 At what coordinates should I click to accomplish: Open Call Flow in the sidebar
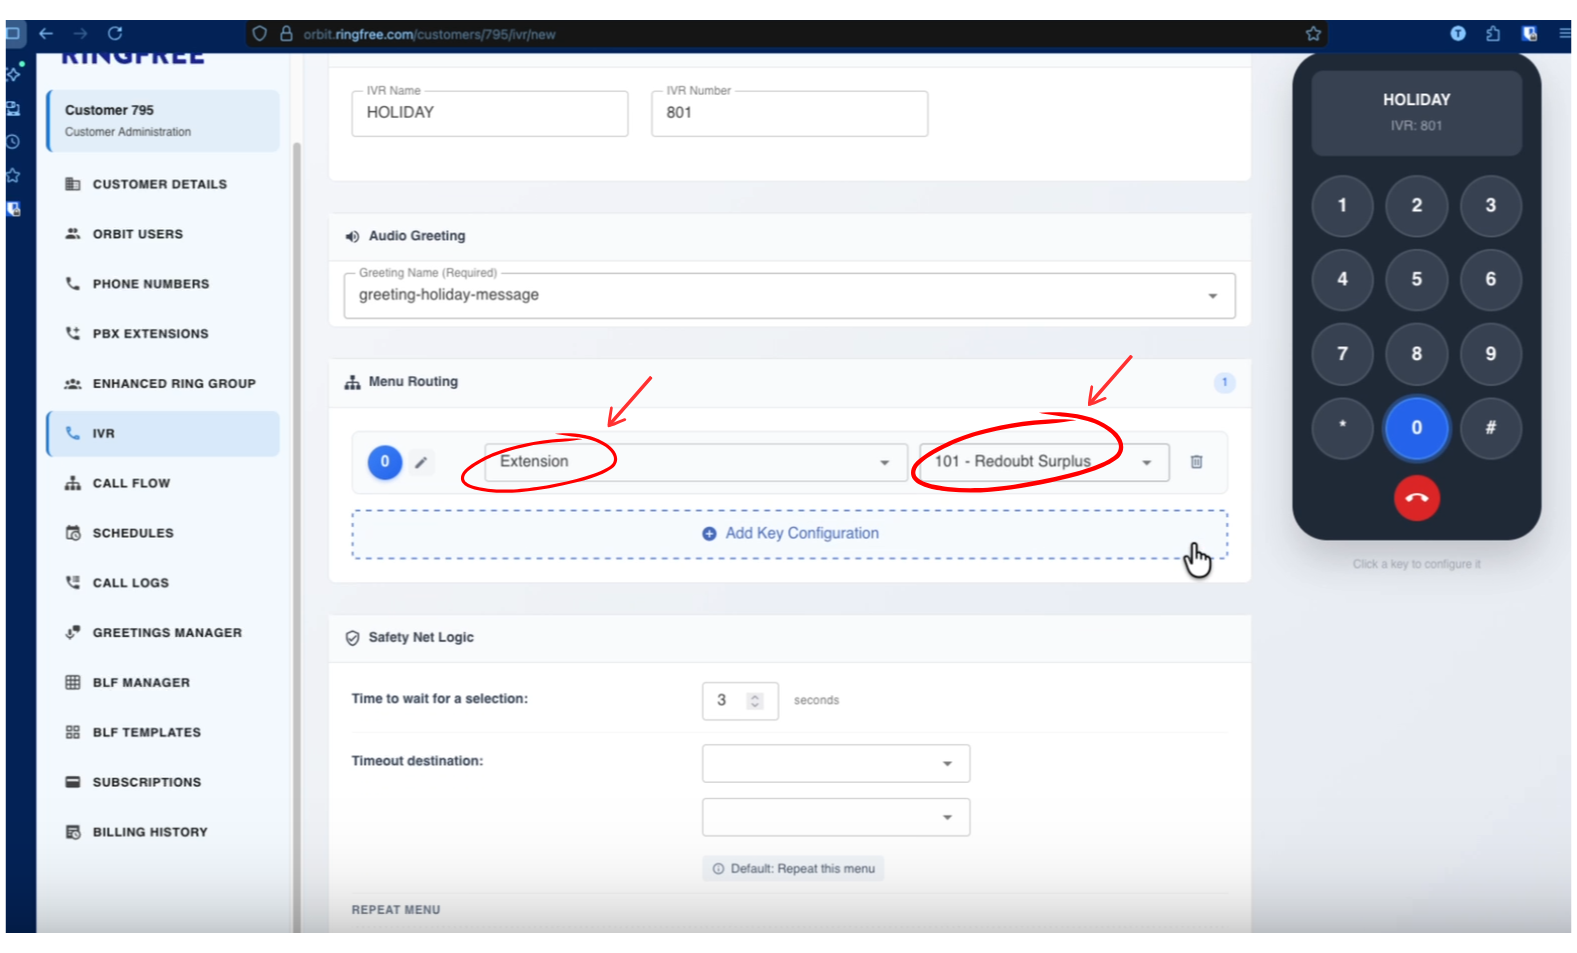(131, 483)
